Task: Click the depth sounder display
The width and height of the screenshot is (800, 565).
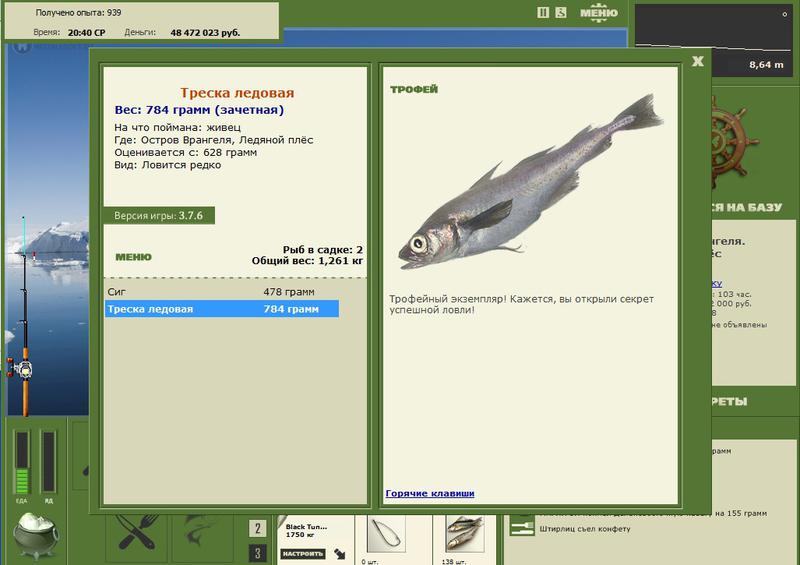Action: (713, 40)
